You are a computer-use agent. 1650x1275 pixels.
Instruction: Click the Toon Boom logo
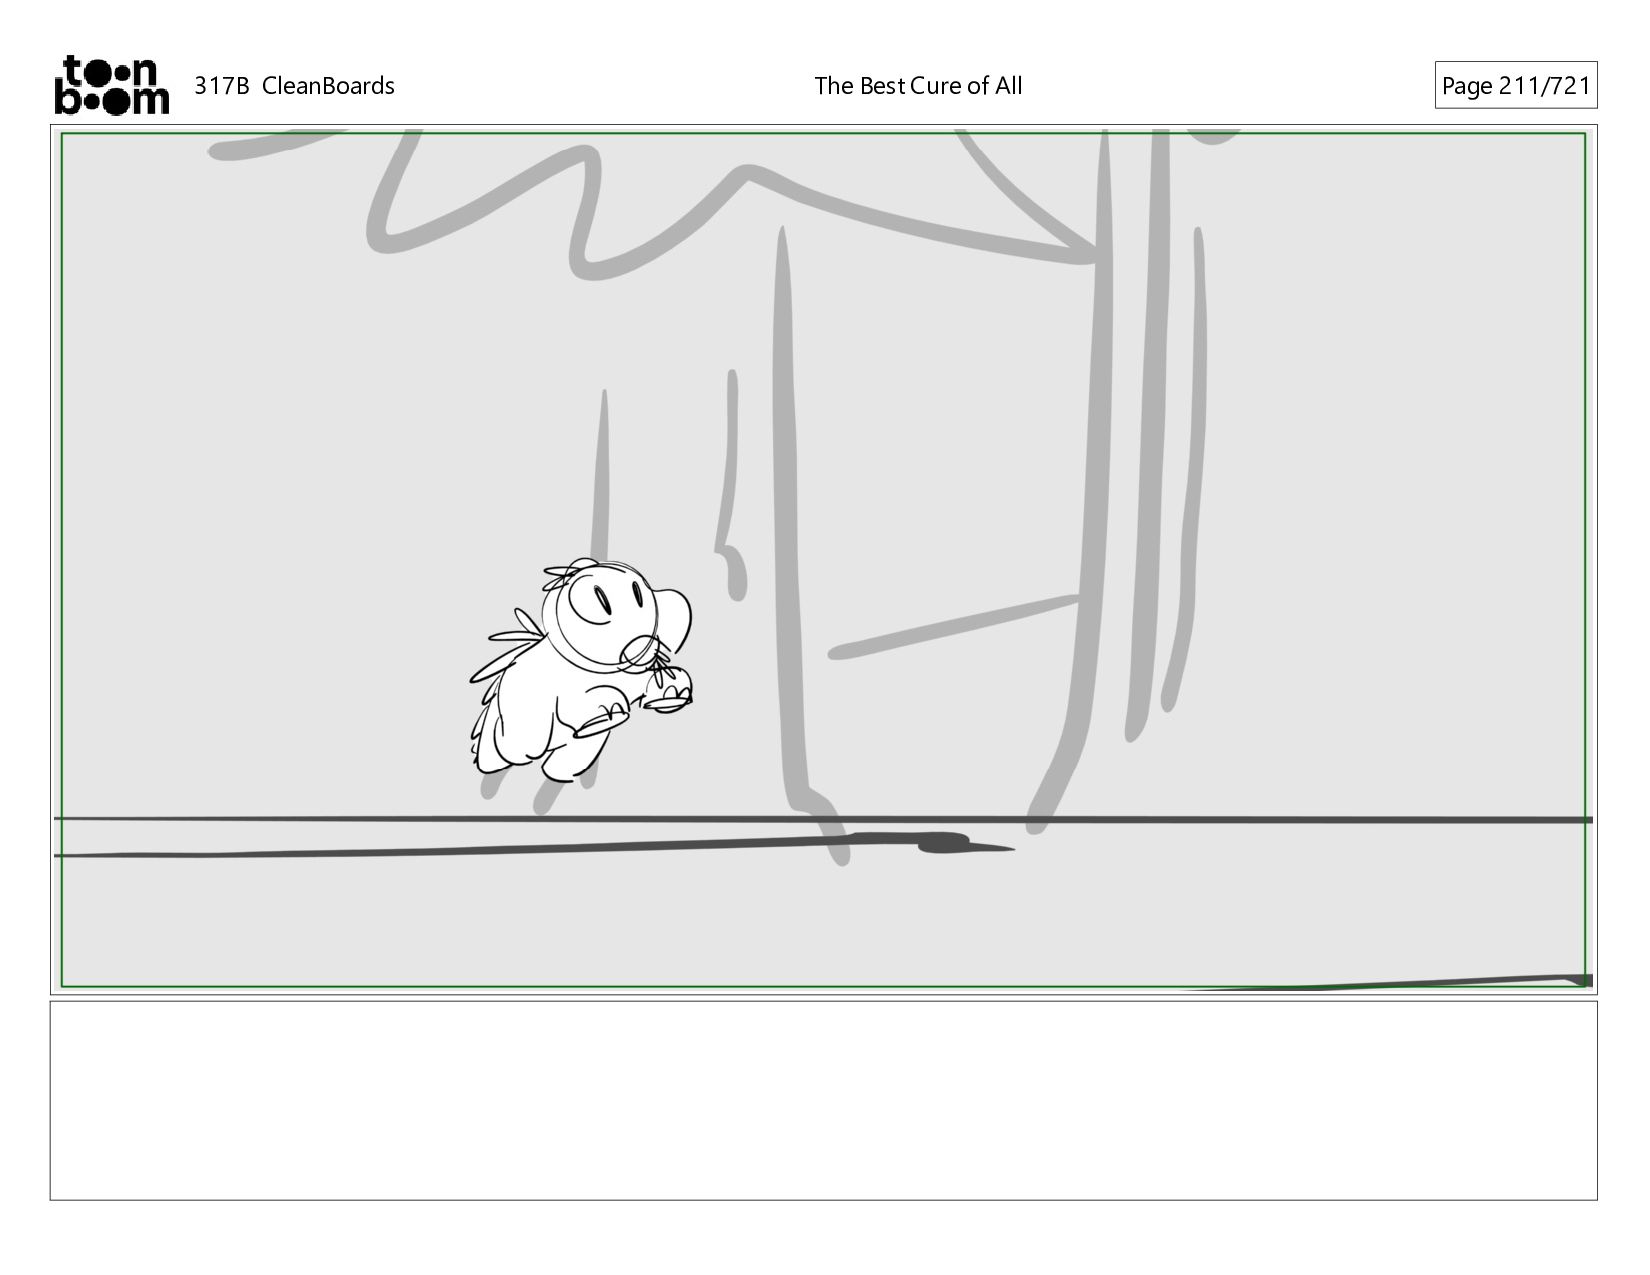pyautogui.click(x=111, y=85)
